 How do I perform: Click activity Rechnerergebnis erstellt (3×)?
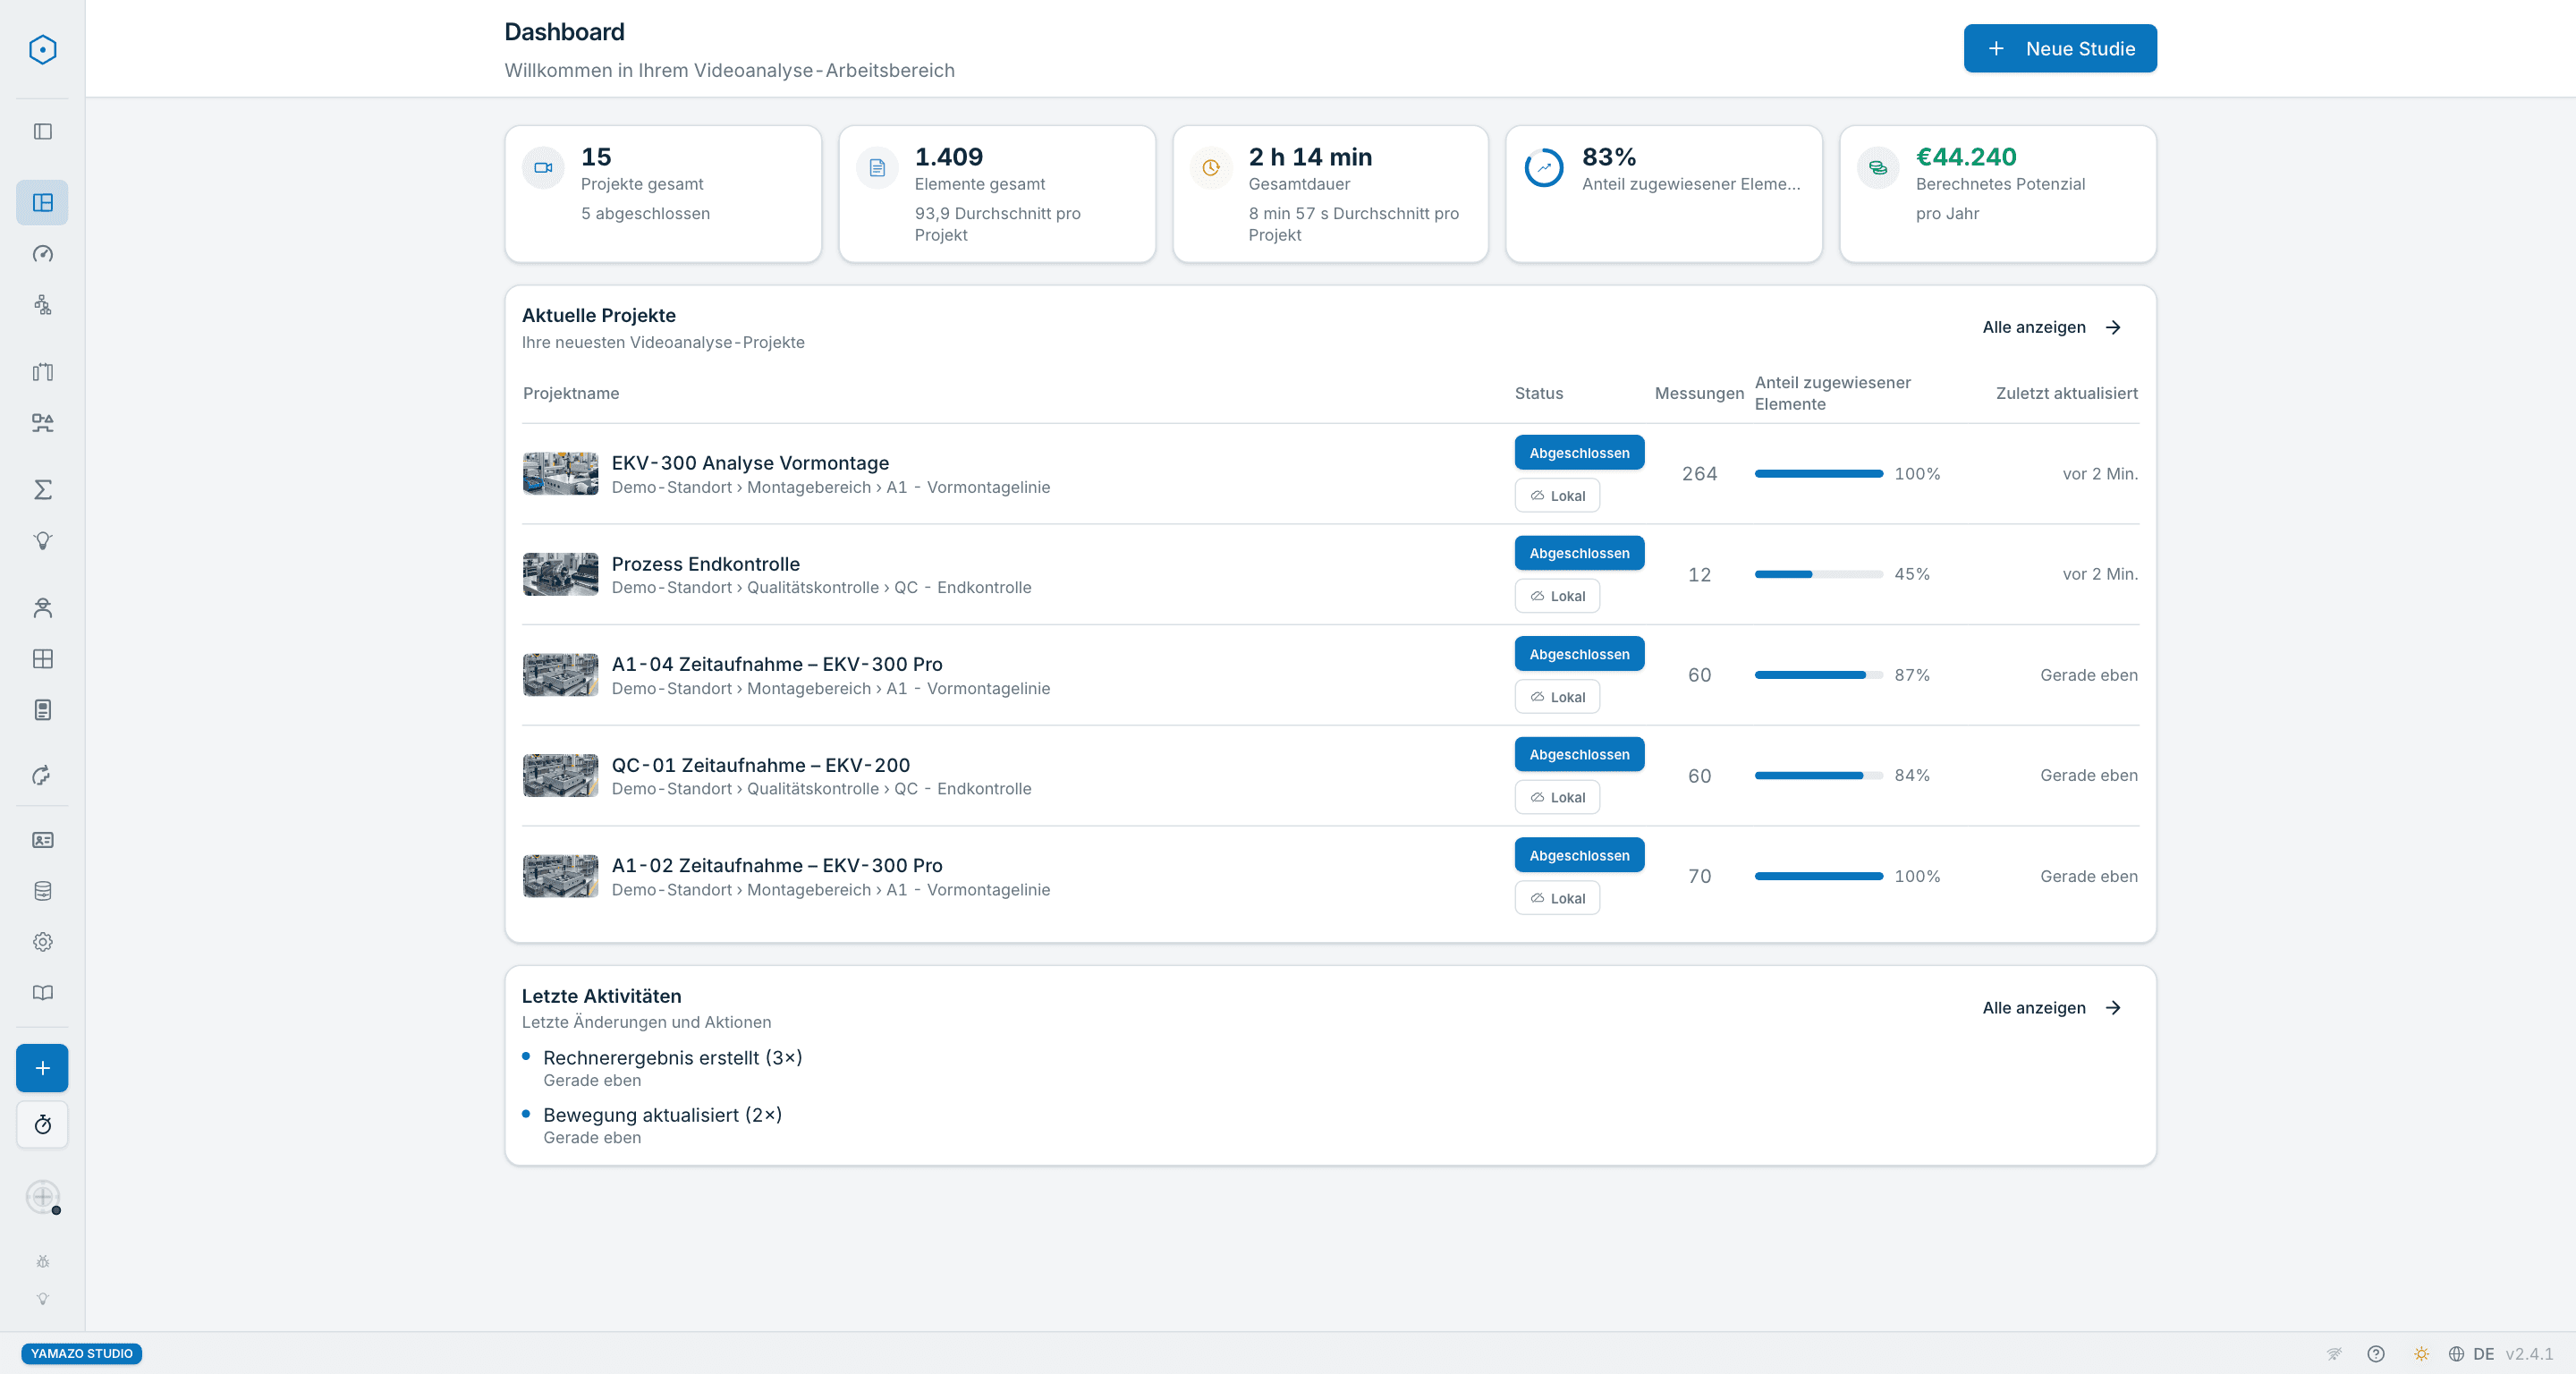coord(673,1058)
